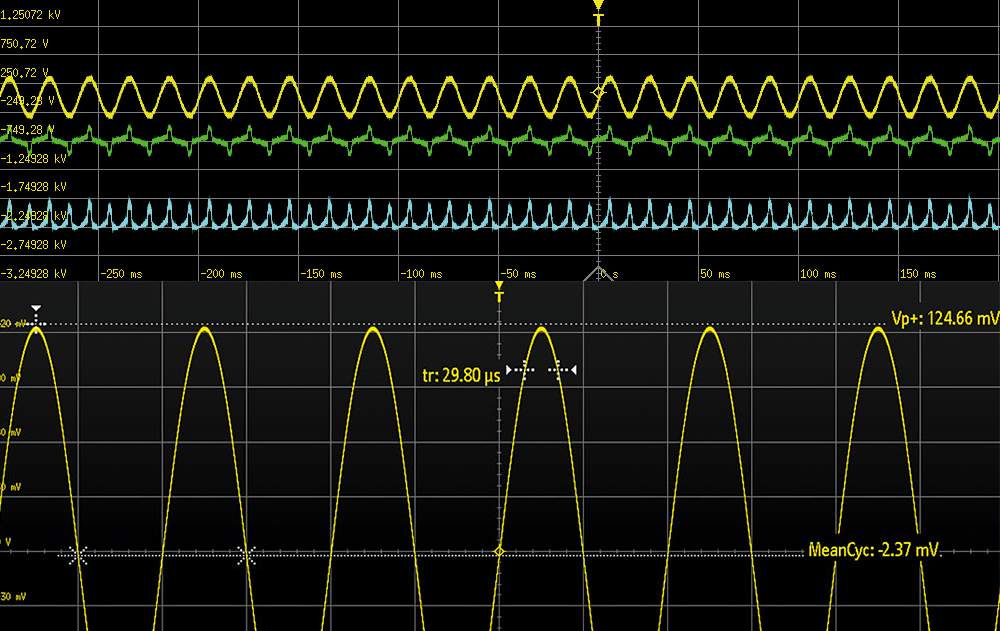Click right rise-time cursor arrow marker
This screenshot has width=1000, height=631.
[x=564, y=370]
